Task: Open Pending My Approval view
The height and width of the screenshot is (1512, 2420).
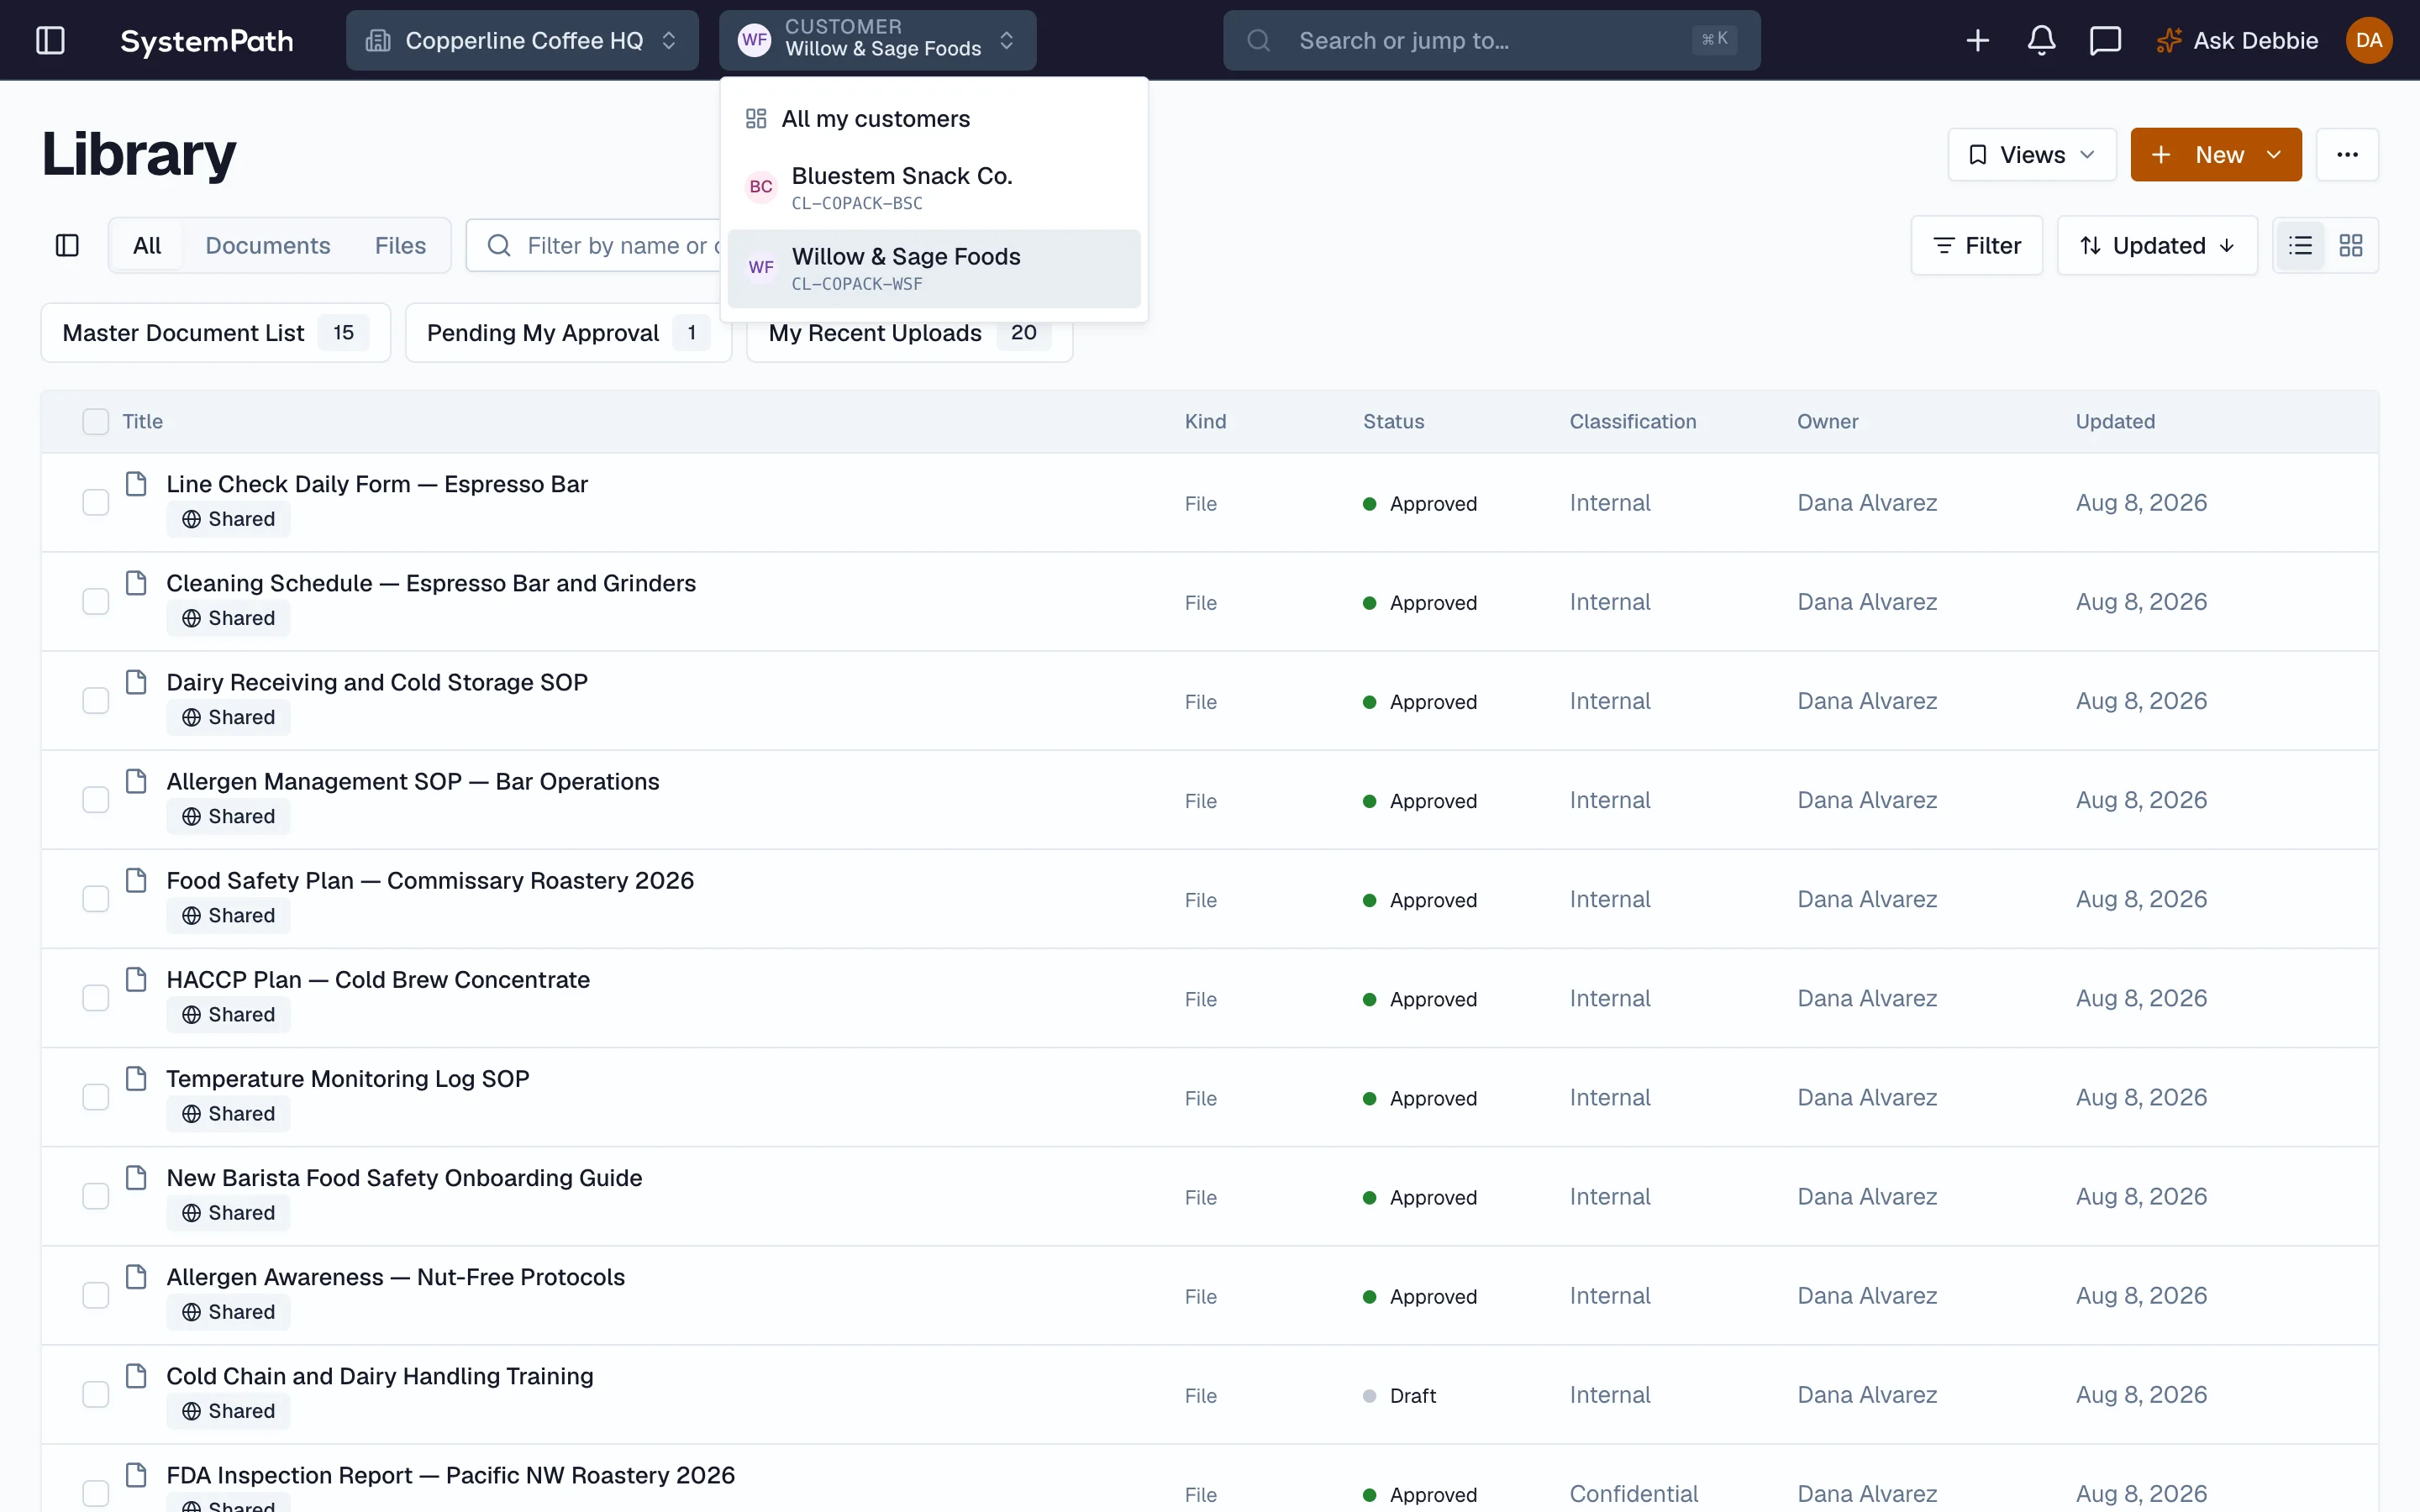Action: click(x=568, y=333)
